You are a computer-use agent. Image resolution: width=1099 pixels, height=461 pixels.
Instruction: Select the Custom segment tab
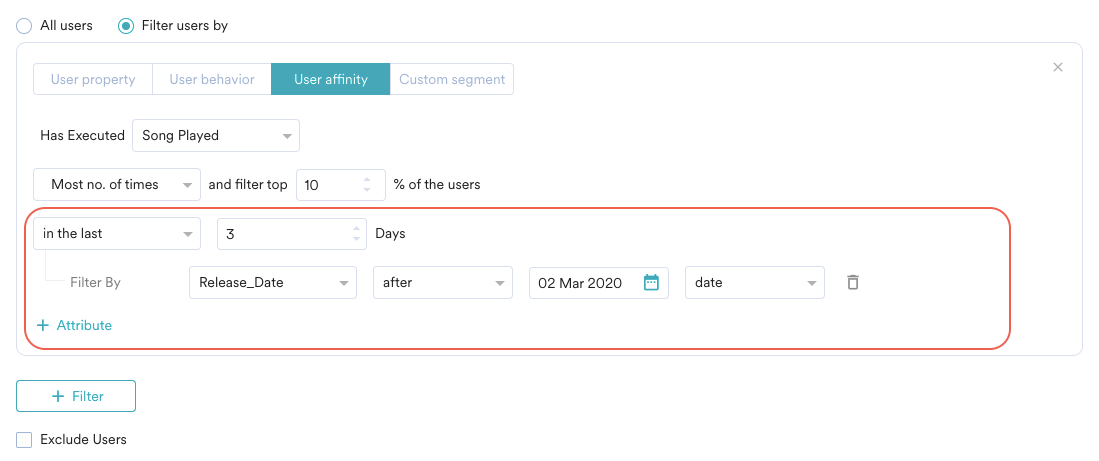click(x=451, y=80)
